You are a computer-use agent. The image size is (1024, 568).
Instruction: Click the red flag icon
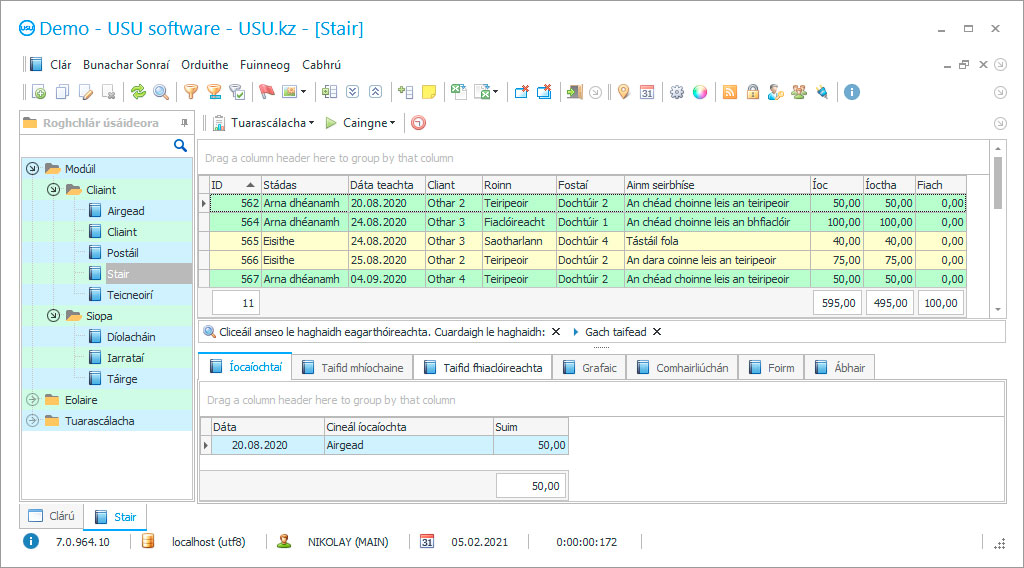[x=266, y=92]
